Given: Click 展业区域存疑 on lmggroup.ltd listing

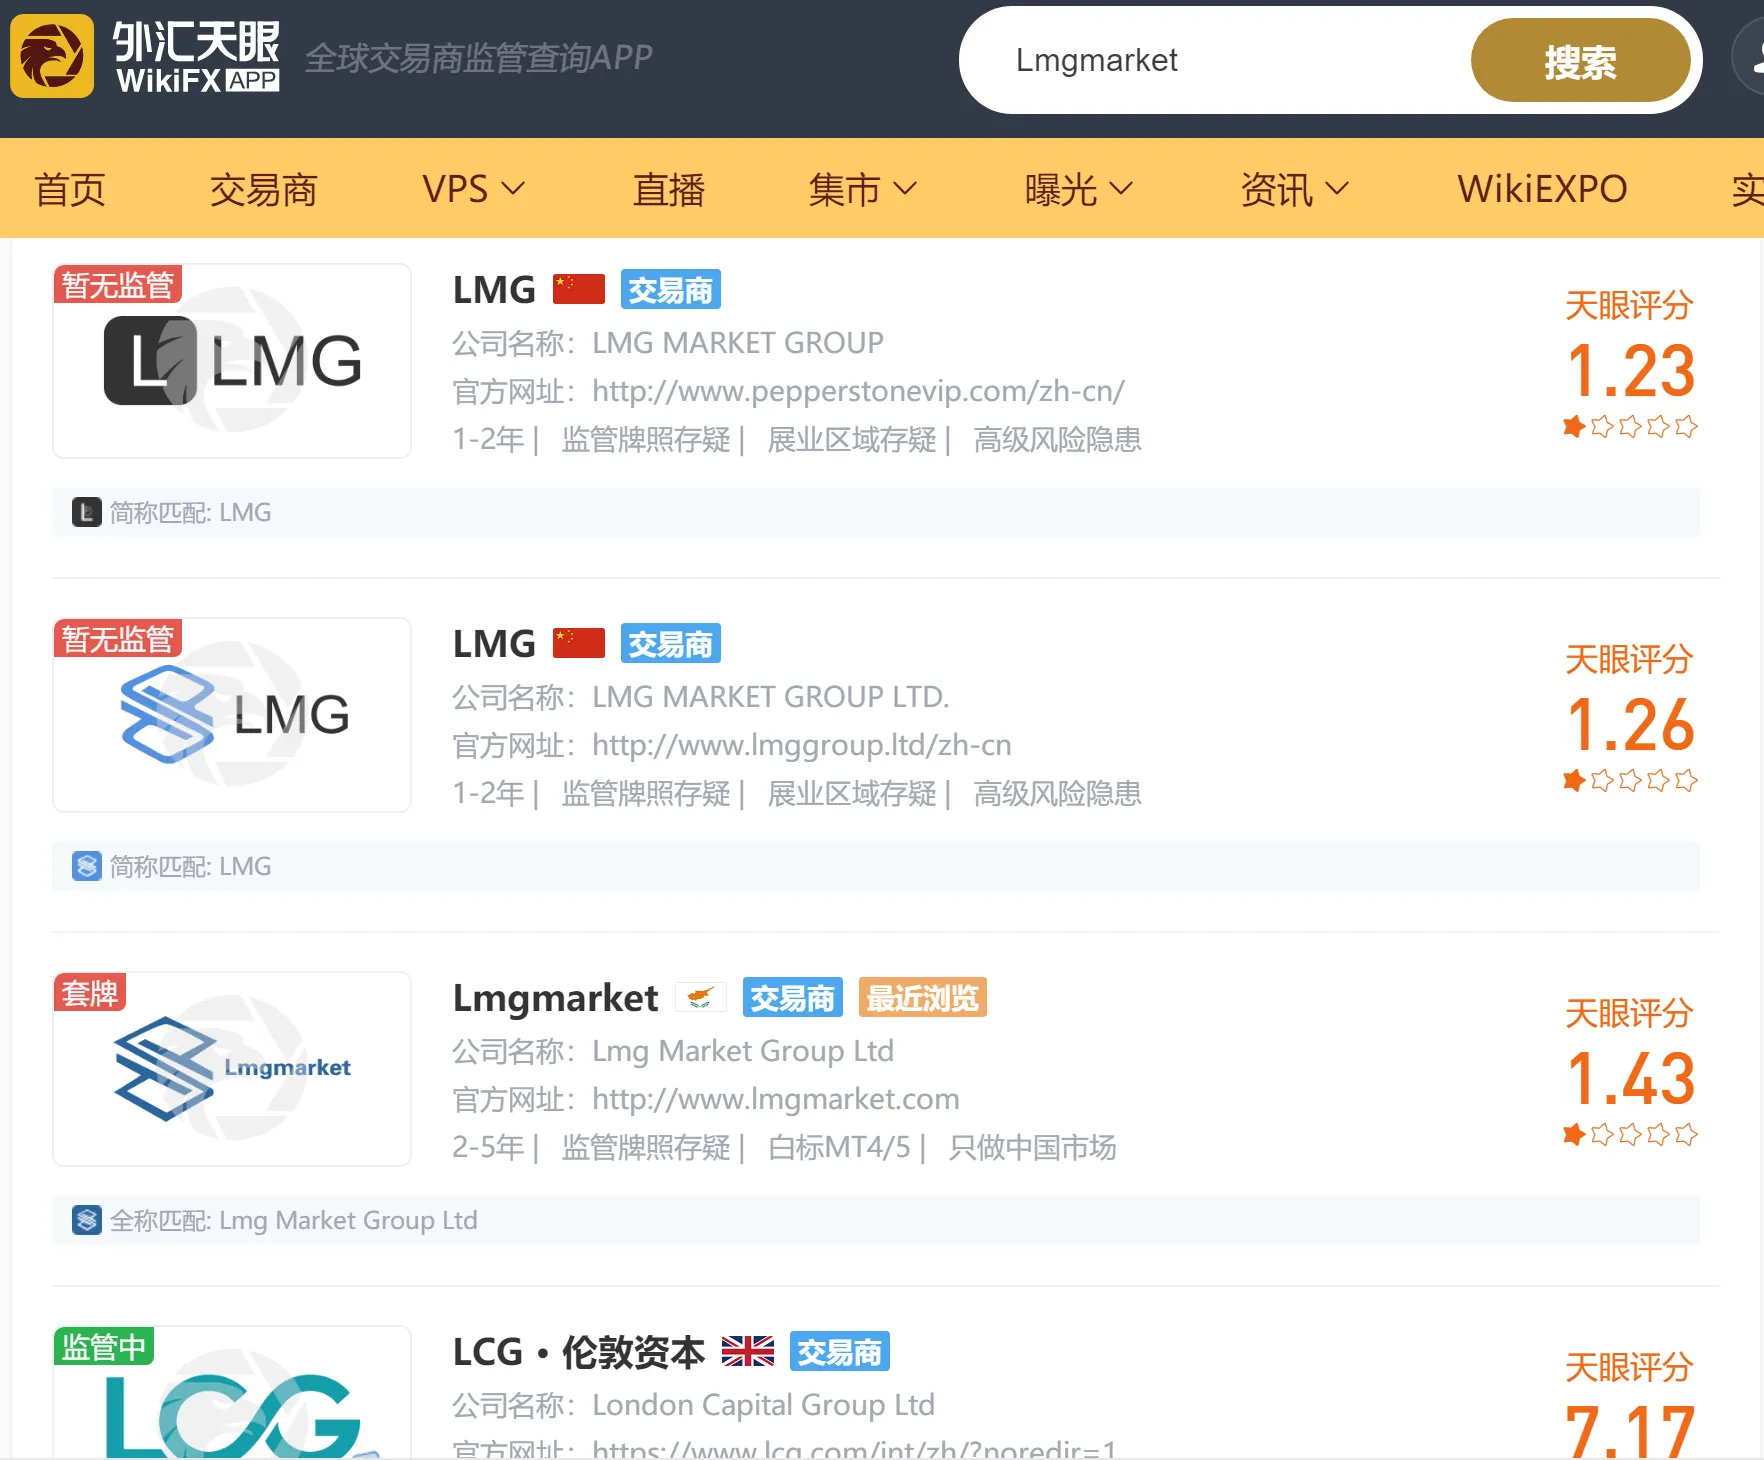Looking at the screenshot, I should click(852, 793).
